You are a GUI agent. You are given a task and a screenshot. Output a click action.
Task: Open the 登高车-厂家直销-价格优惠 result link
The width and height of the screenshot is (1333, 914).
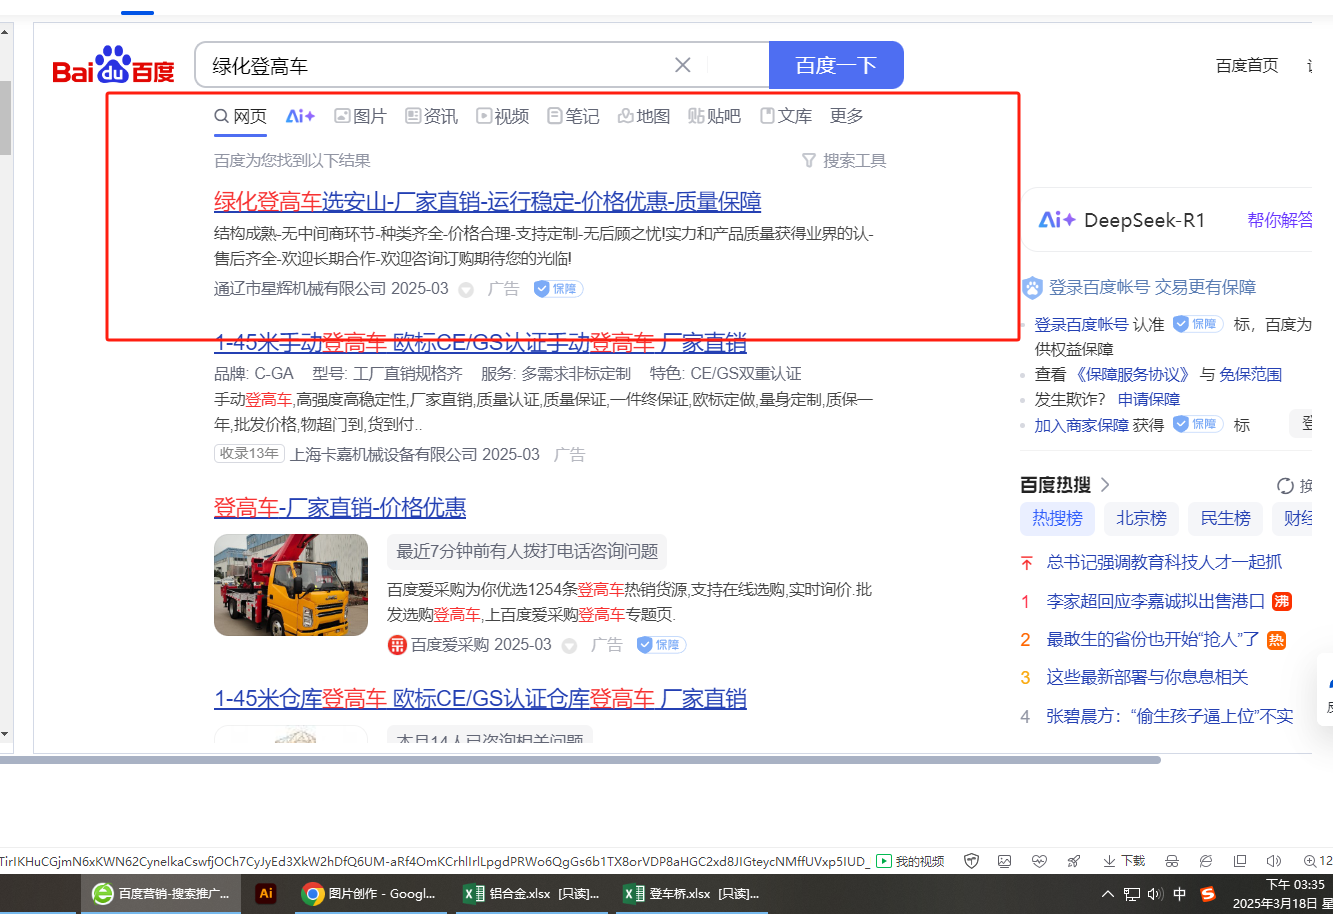click(x=340, y=507)
